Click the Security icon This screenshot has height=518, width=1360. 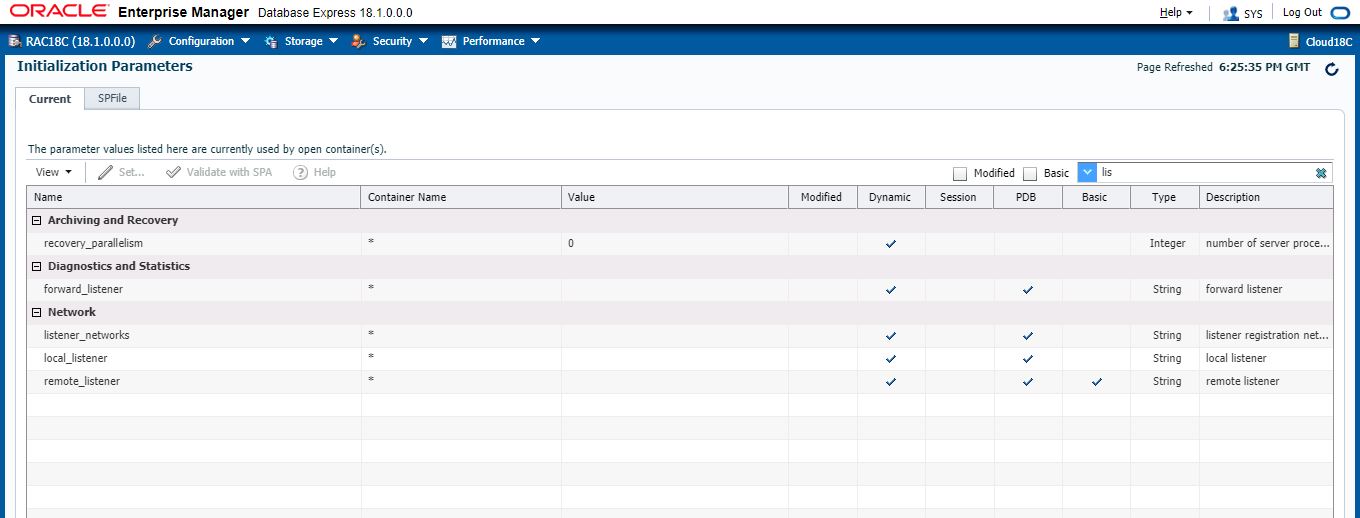(x=358, y=41)
